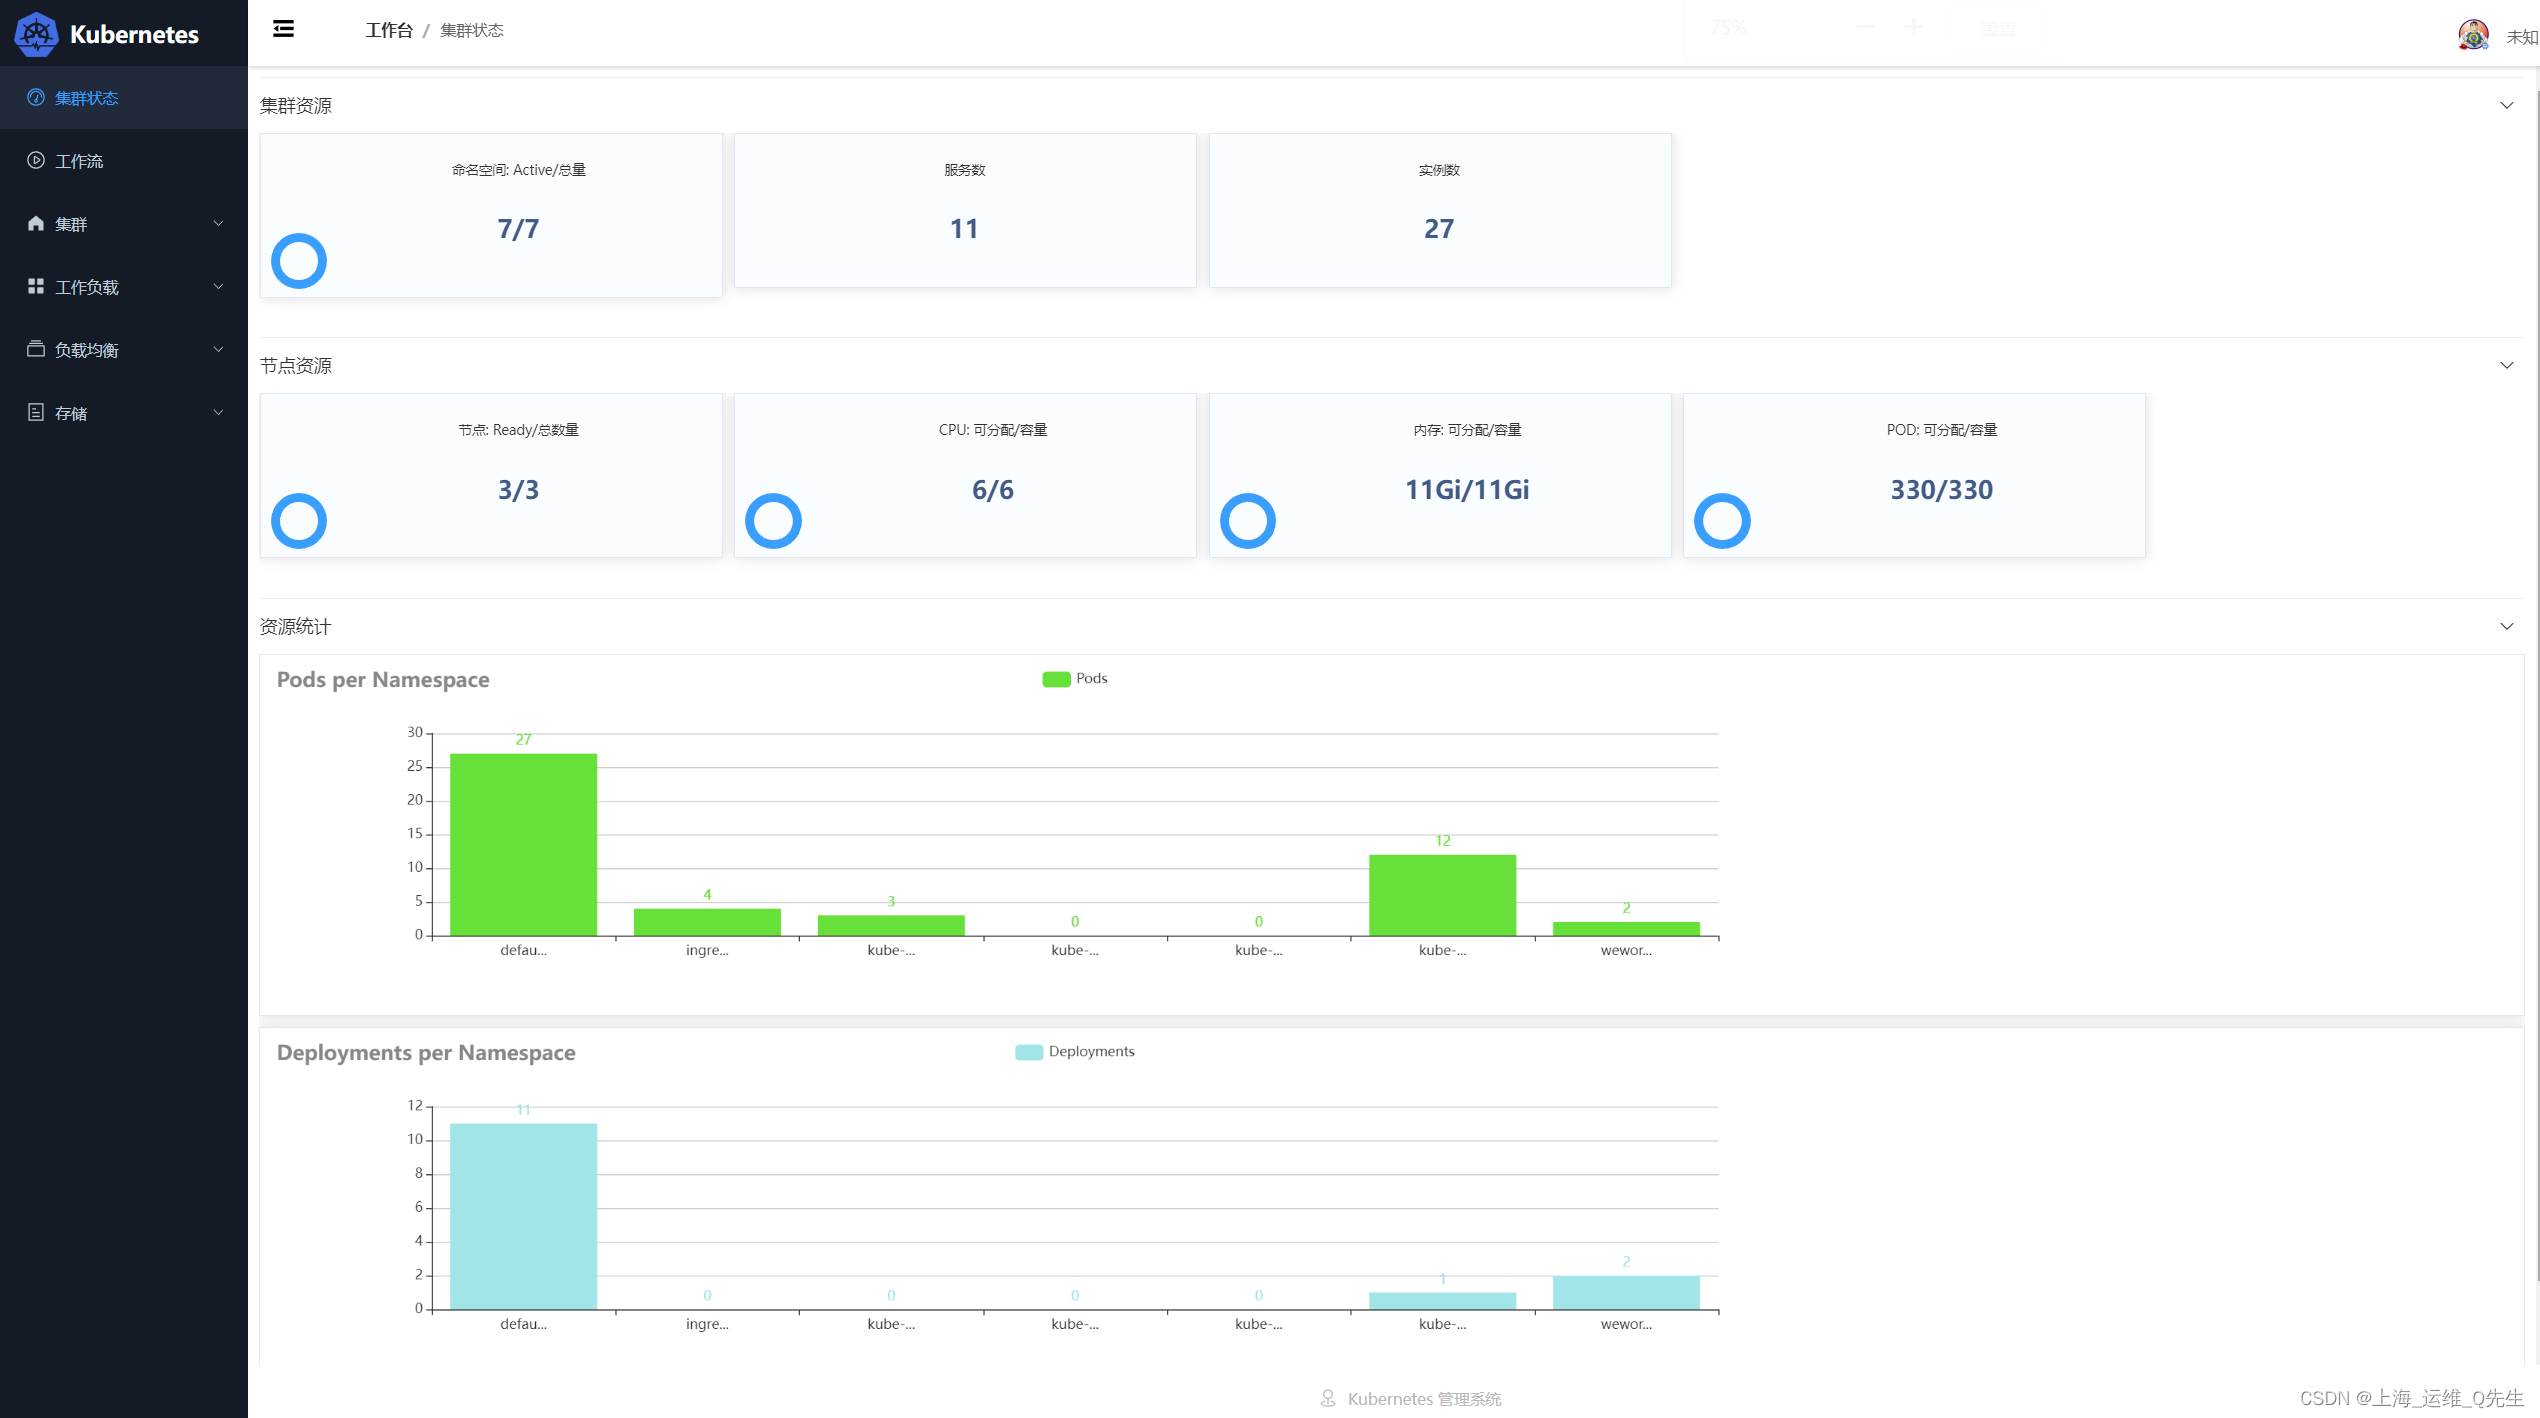Viewport: 2540px width, 1418px height.
Task: Collapse the 资源统计 section chevron
Action: [x=2506, y=626]
